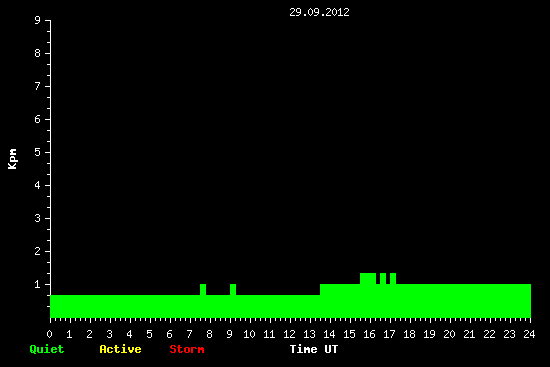Click the Kpm vertical axis label
The width and height of the screenshot is (550, 367).
12,159
